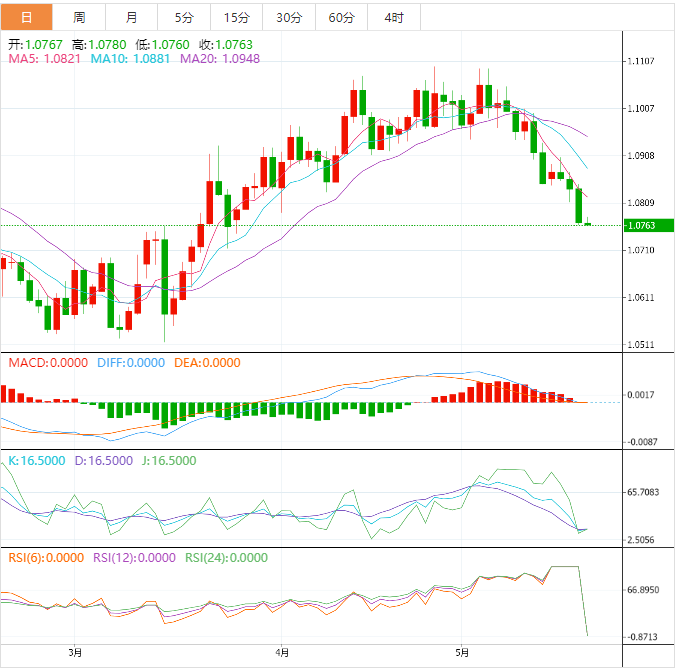Click the 66.8950 RSI axis label
This screenshot has height=671, width=680.
click(x=643, y=590)
